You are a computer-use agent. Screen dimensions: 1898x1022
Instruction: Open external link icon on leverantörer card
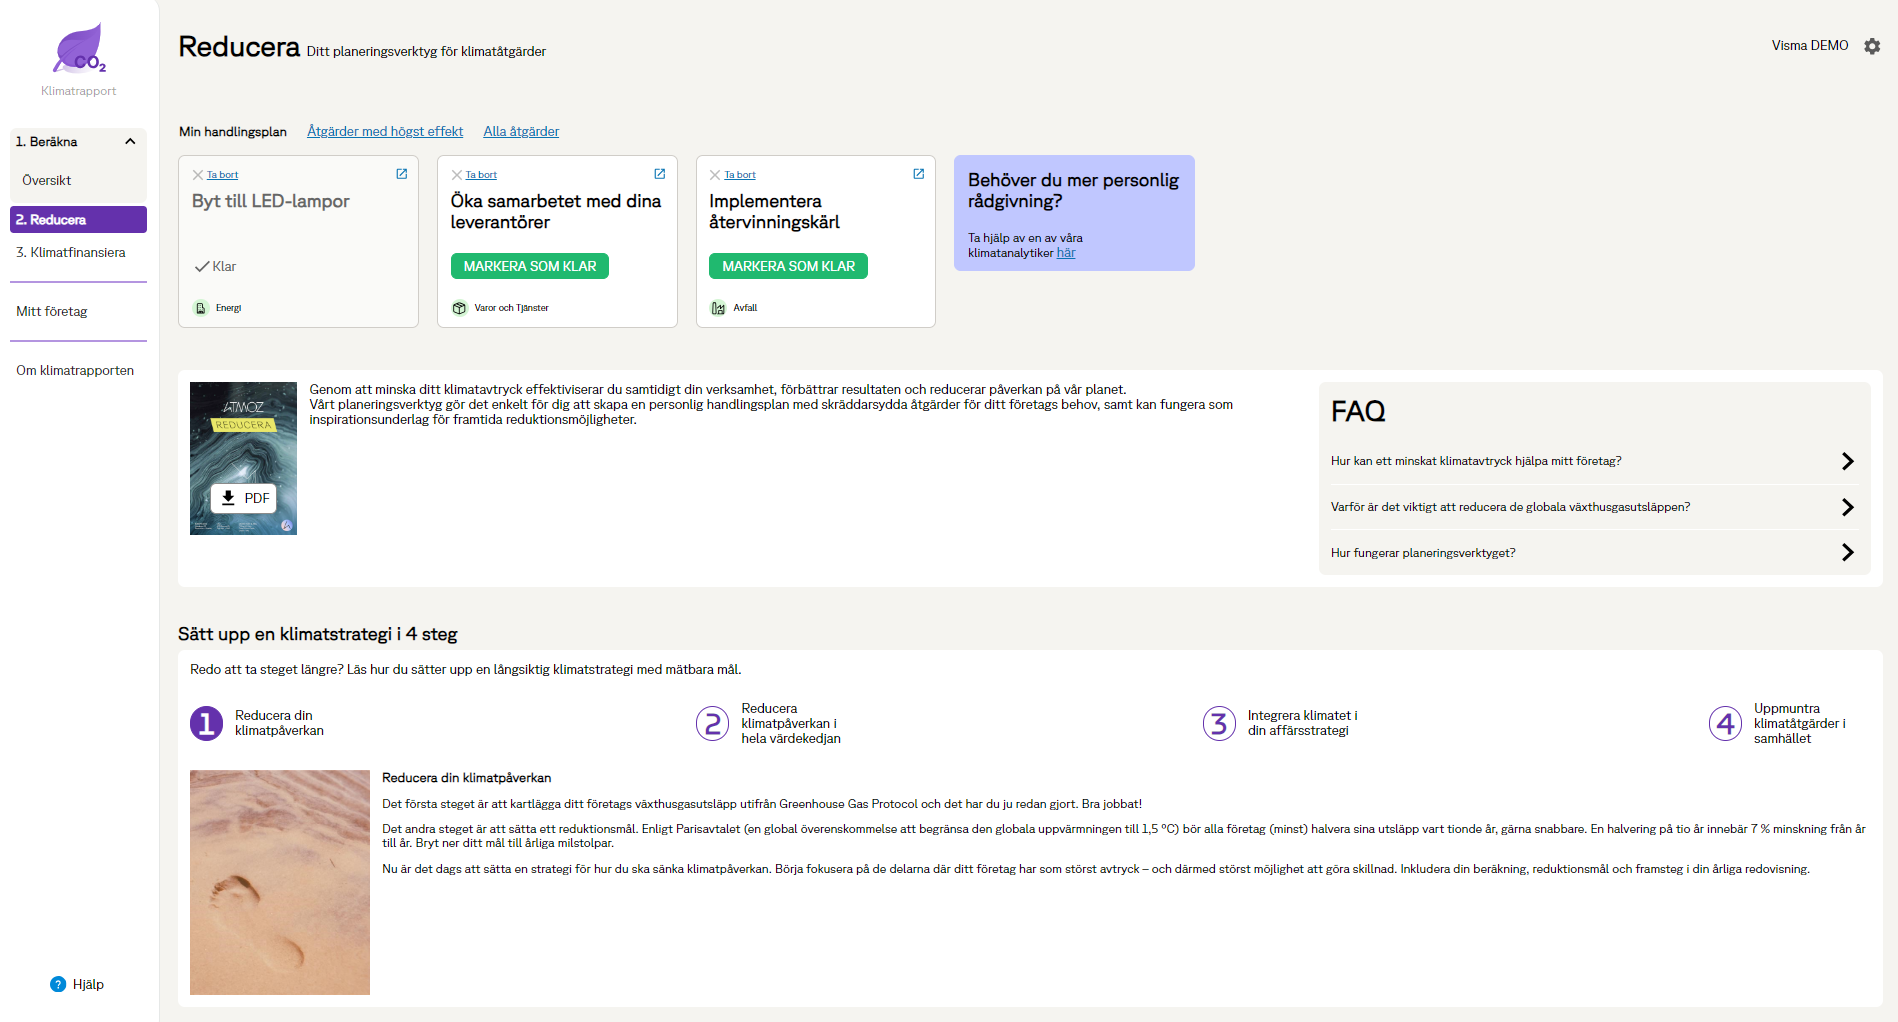[x=660, y=174]
